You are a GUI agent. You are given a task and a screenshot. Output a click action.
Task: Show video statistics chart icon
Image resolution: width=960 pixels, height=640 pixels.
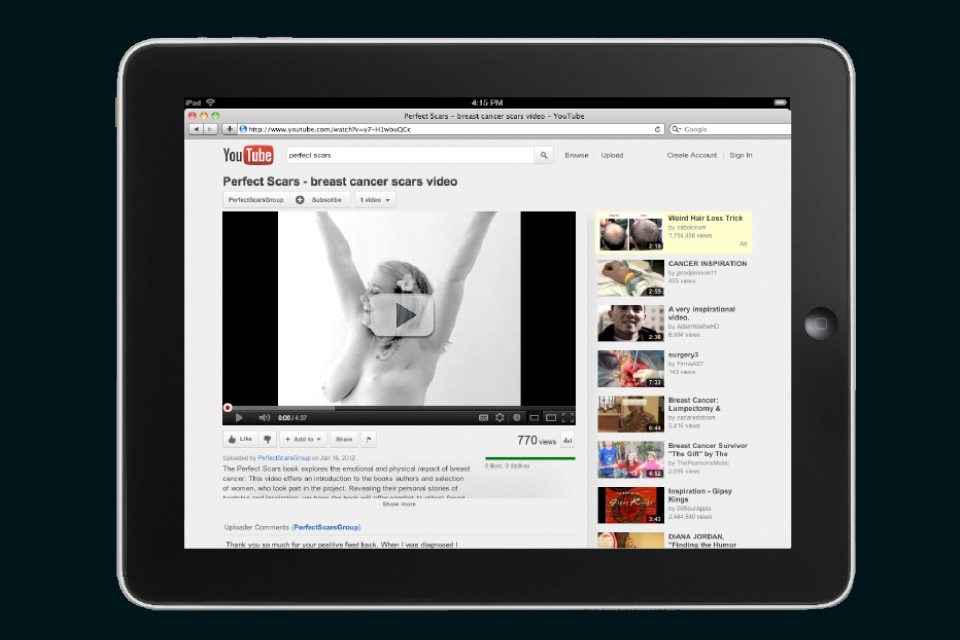(568, 440)
